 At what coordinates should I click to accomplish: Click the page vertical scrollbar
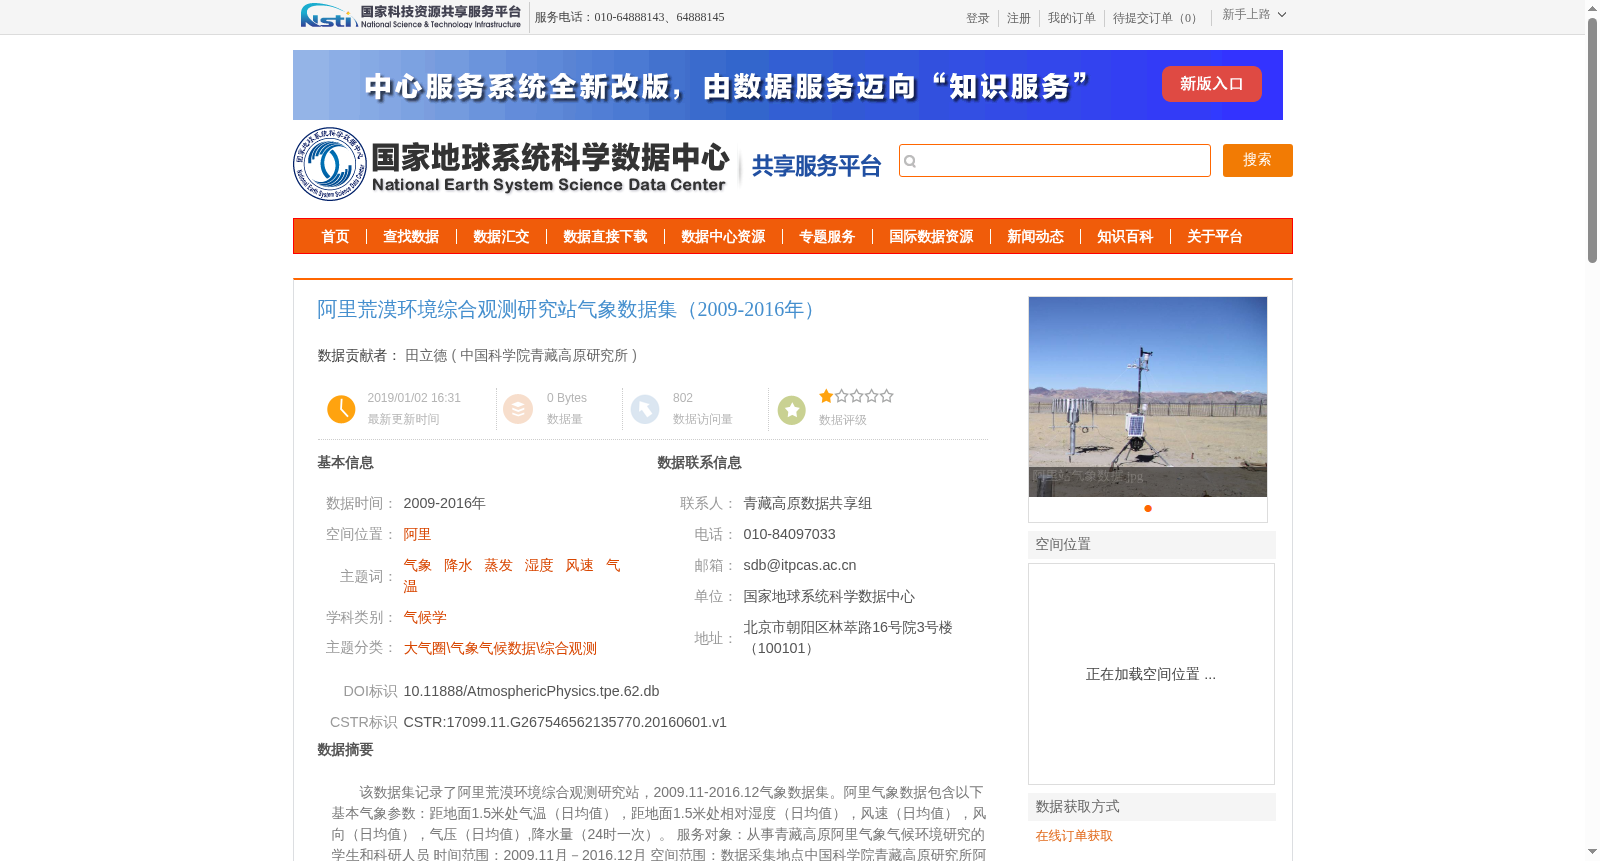click(x=1592, y=140)
